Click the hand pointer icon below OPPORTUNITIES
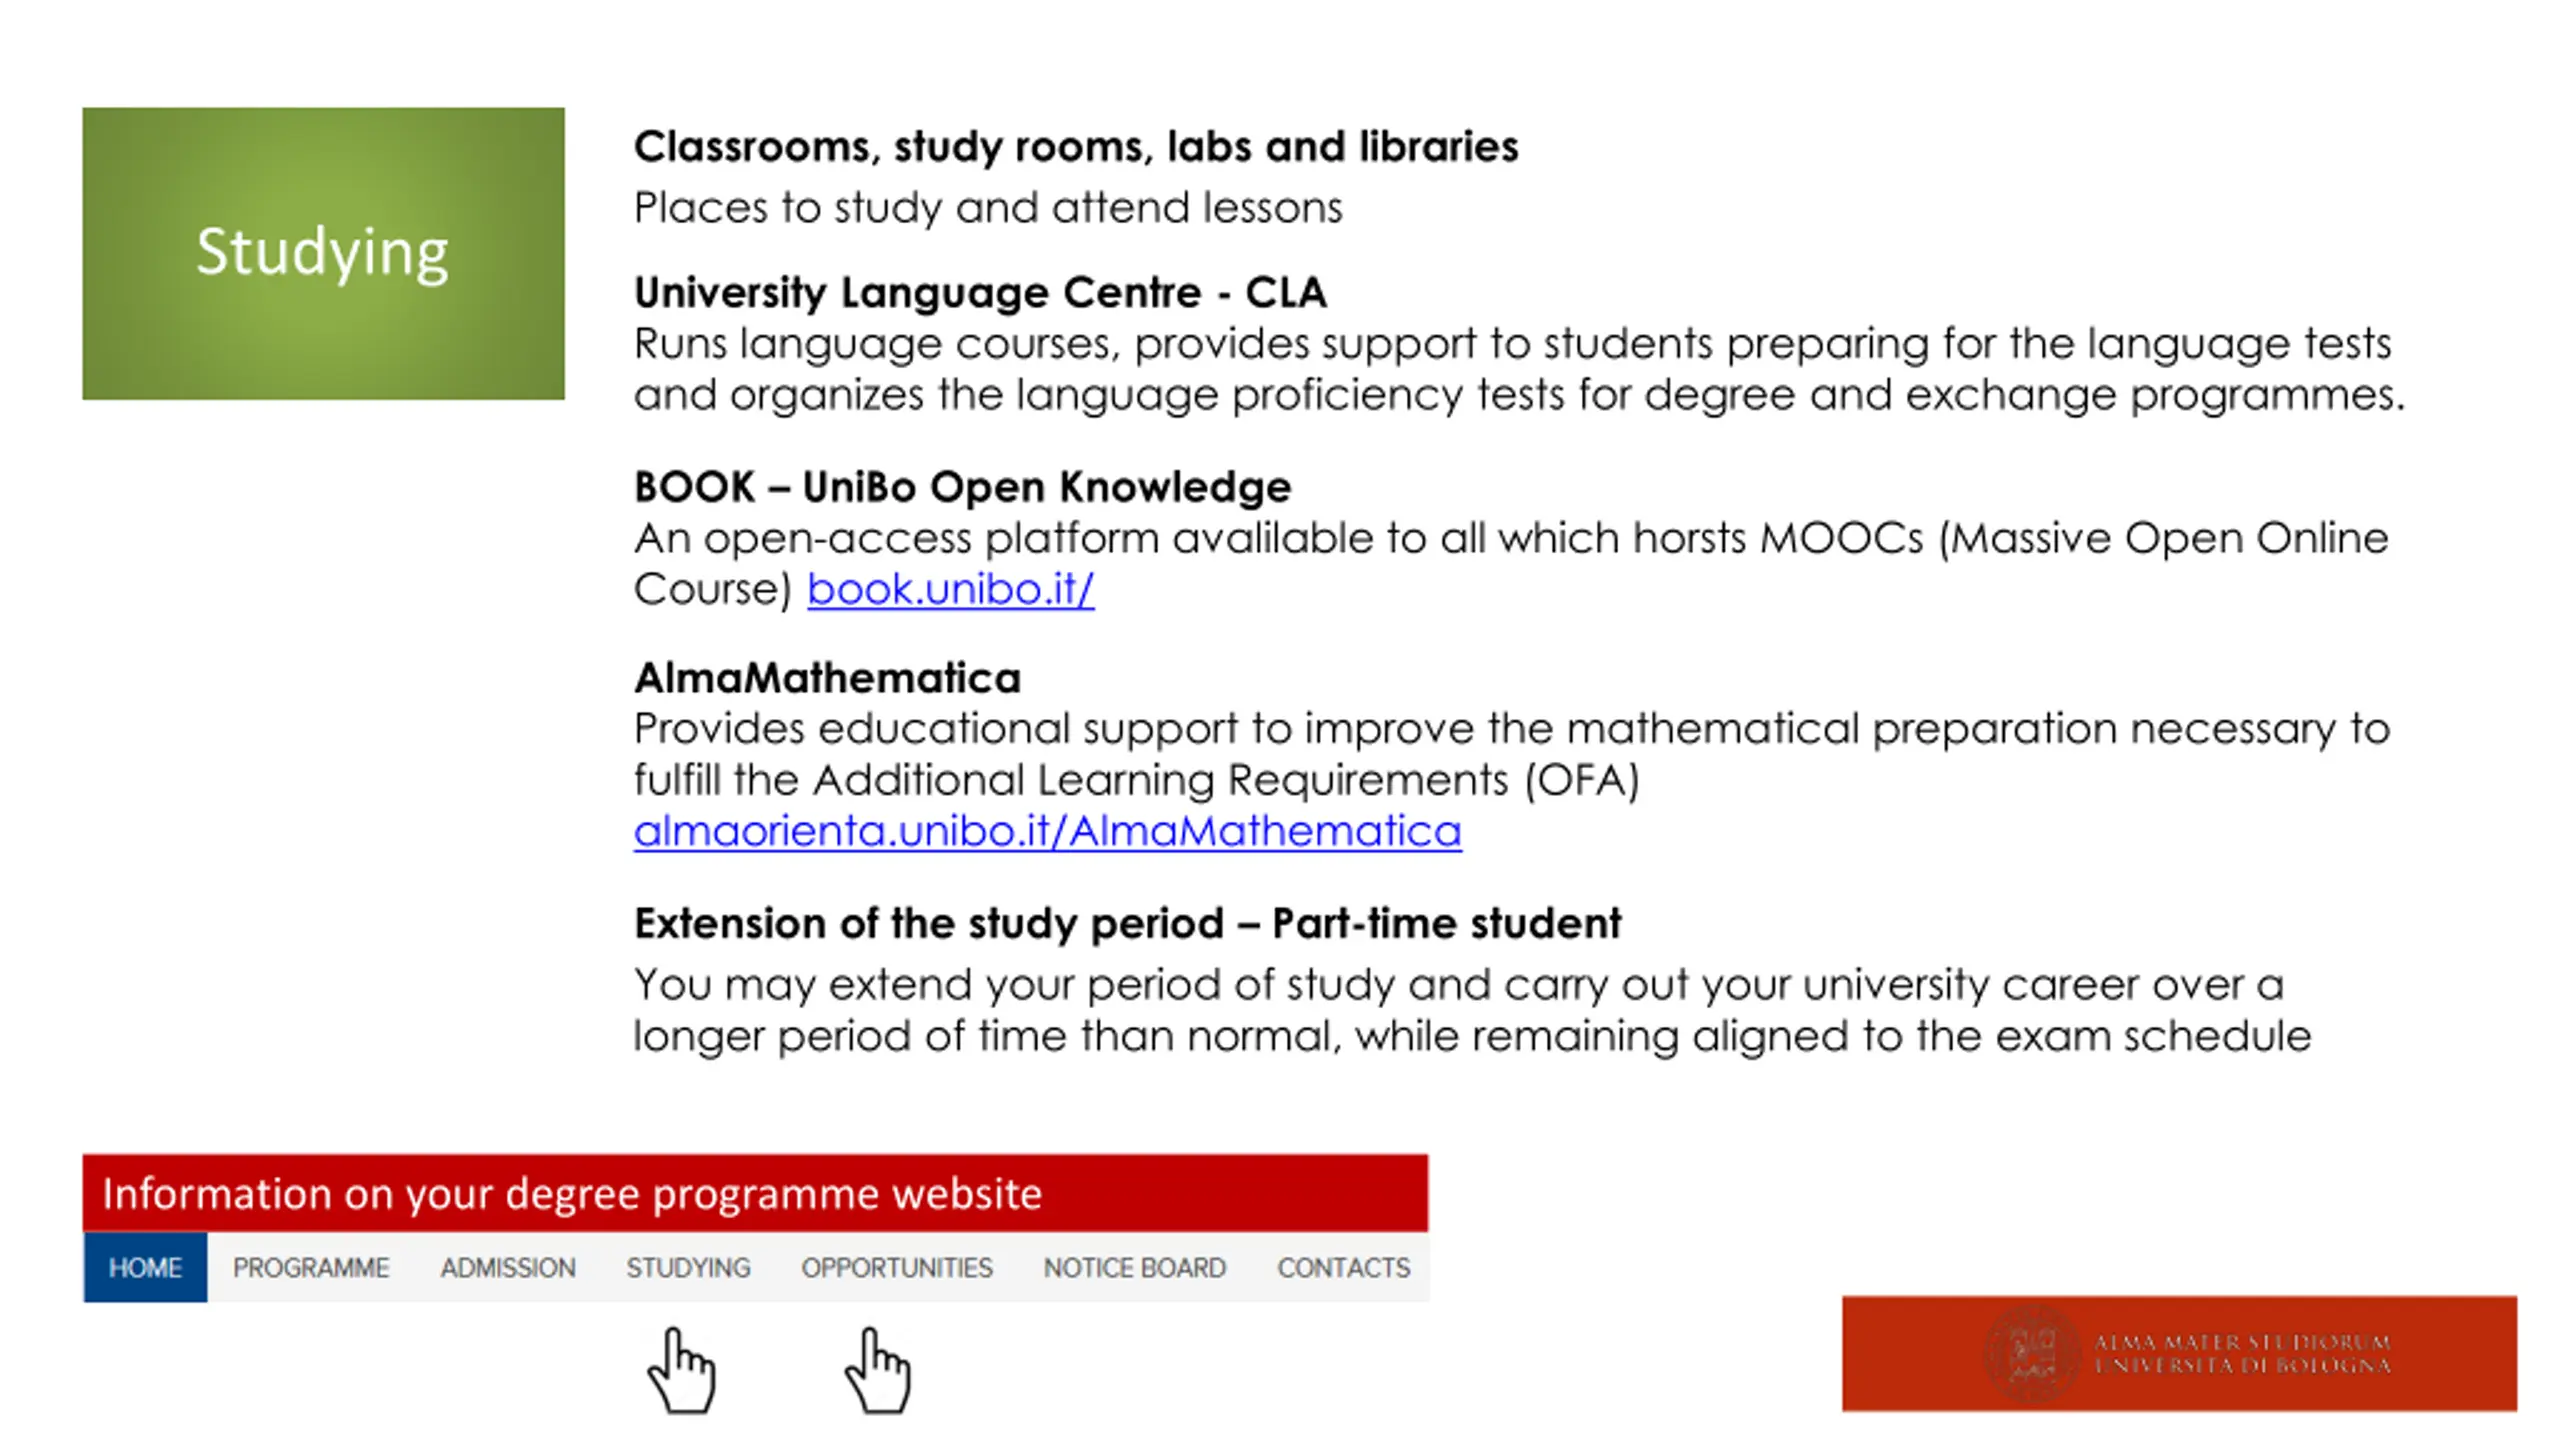2560x1440 pixels. 877,1370
